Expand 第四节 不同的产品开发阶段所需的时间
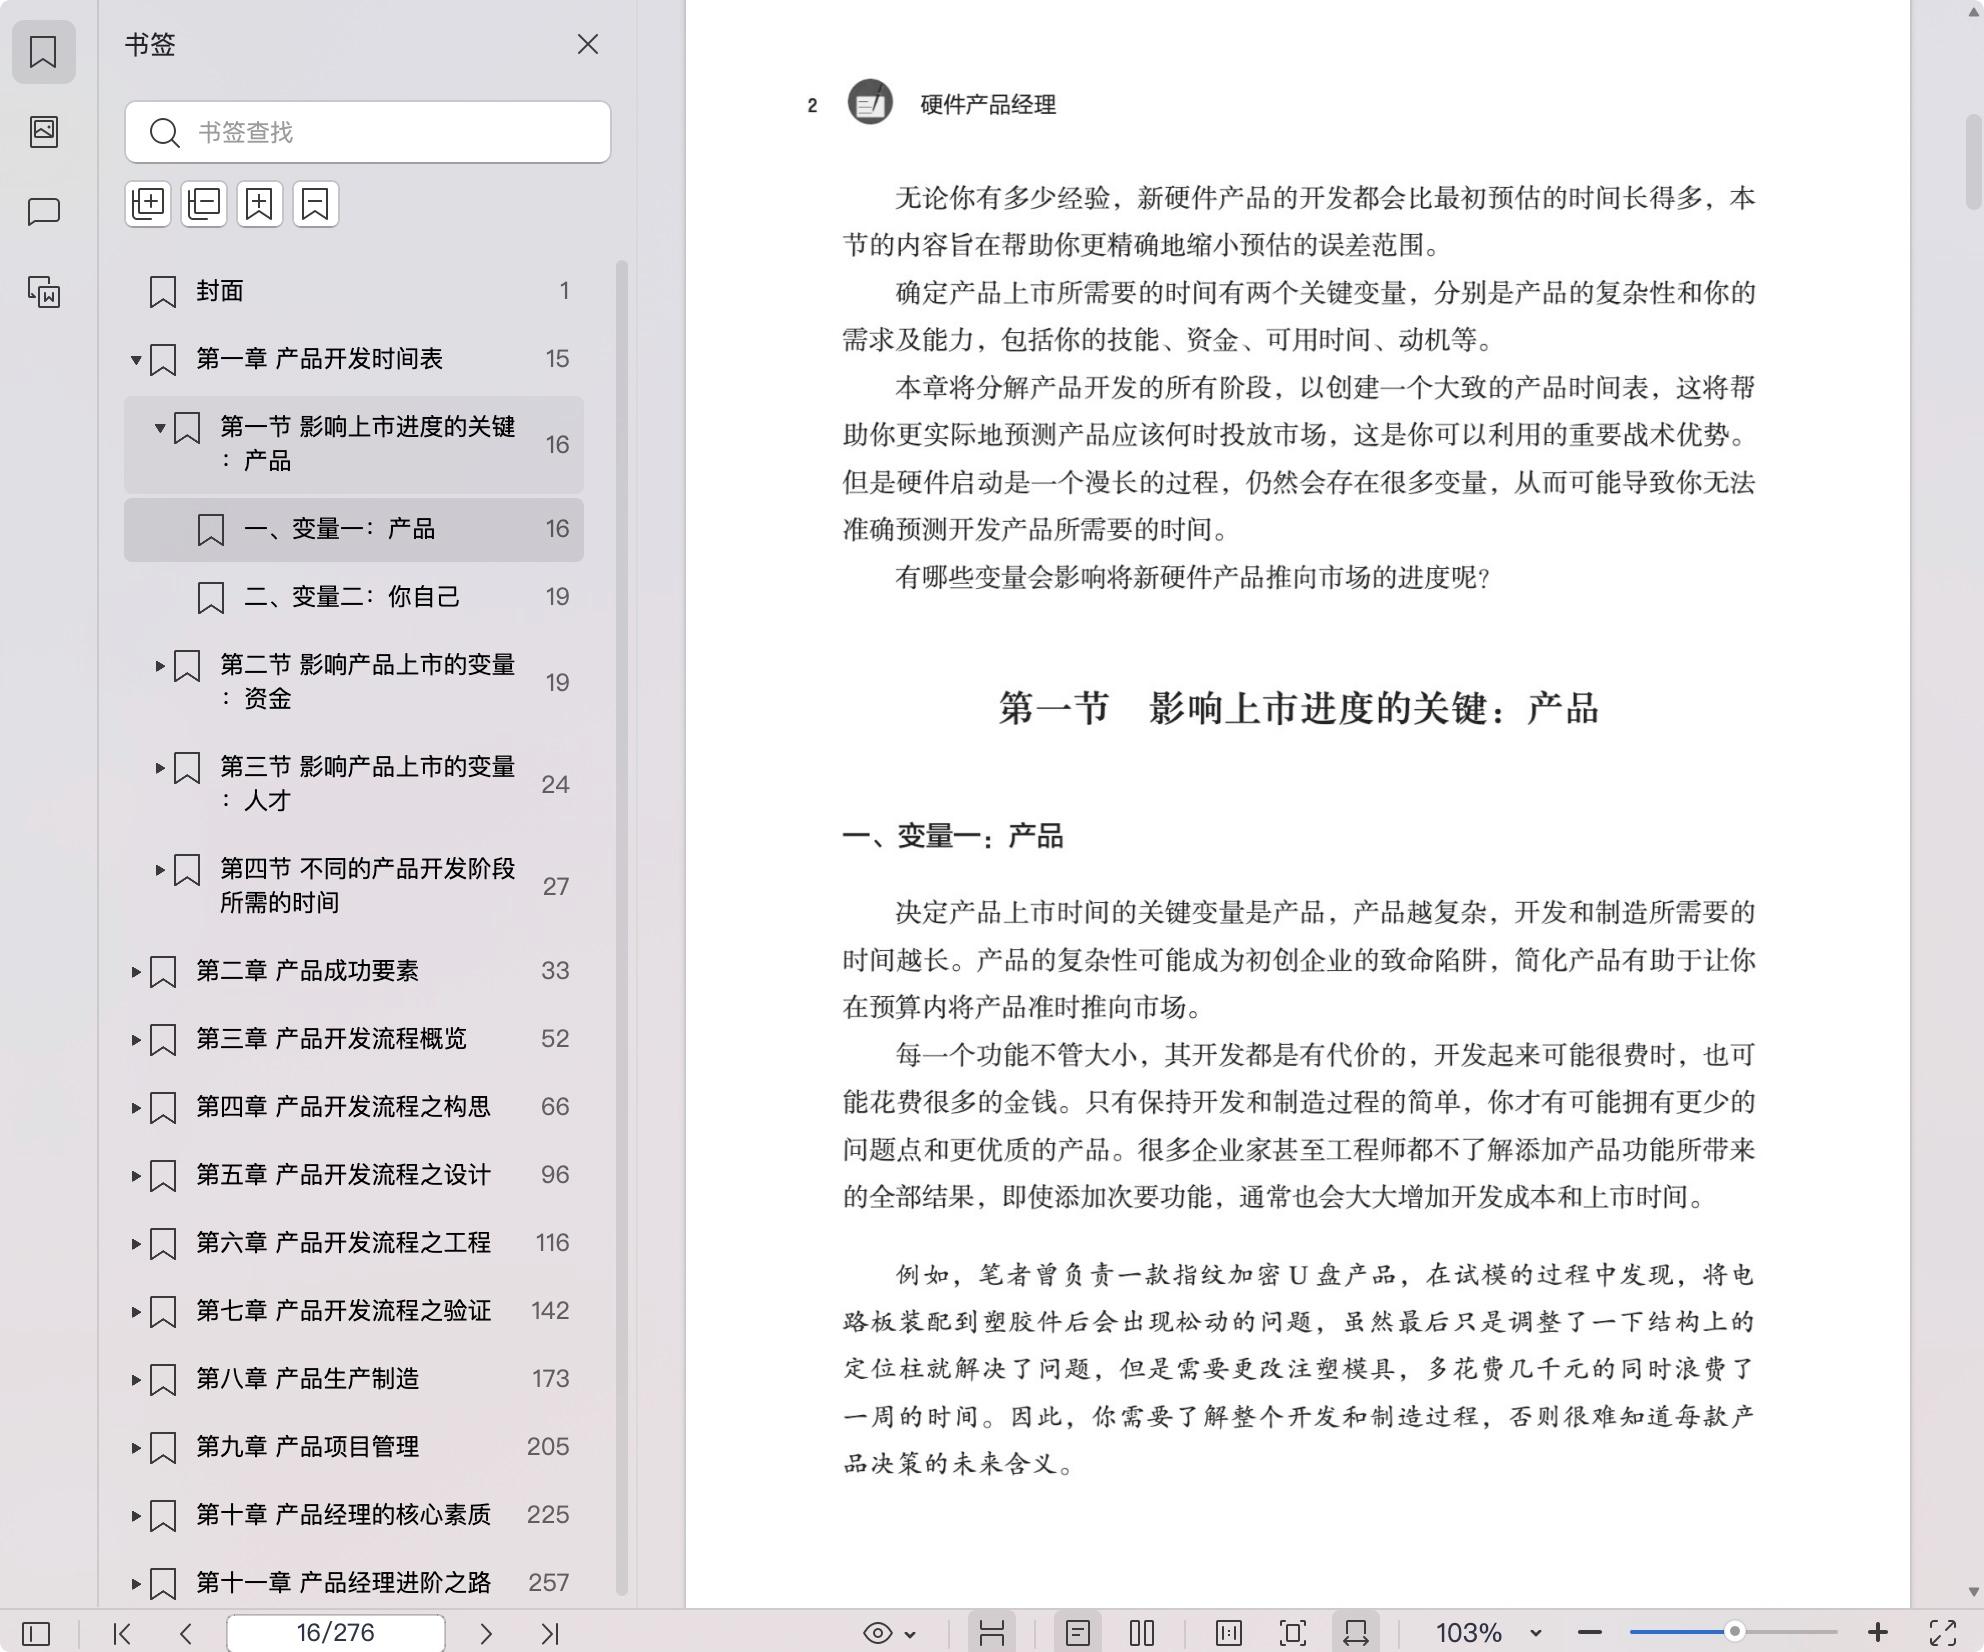This screenshot has width=1984, height=1652. [x=160, y=870]
